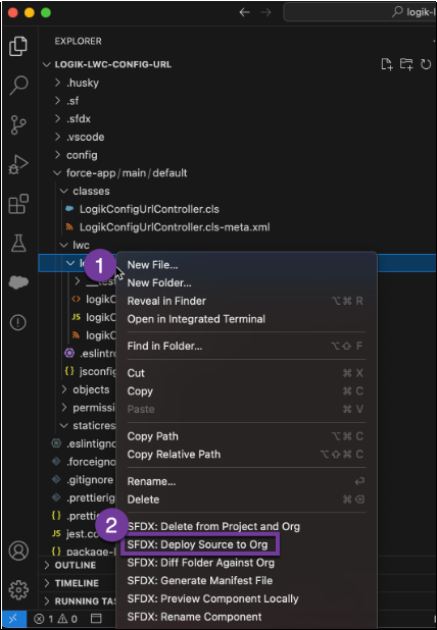The image size is (437, 630).
Task: Open the Salesforce cloud icon in sidebar
Action: (18, 282)
